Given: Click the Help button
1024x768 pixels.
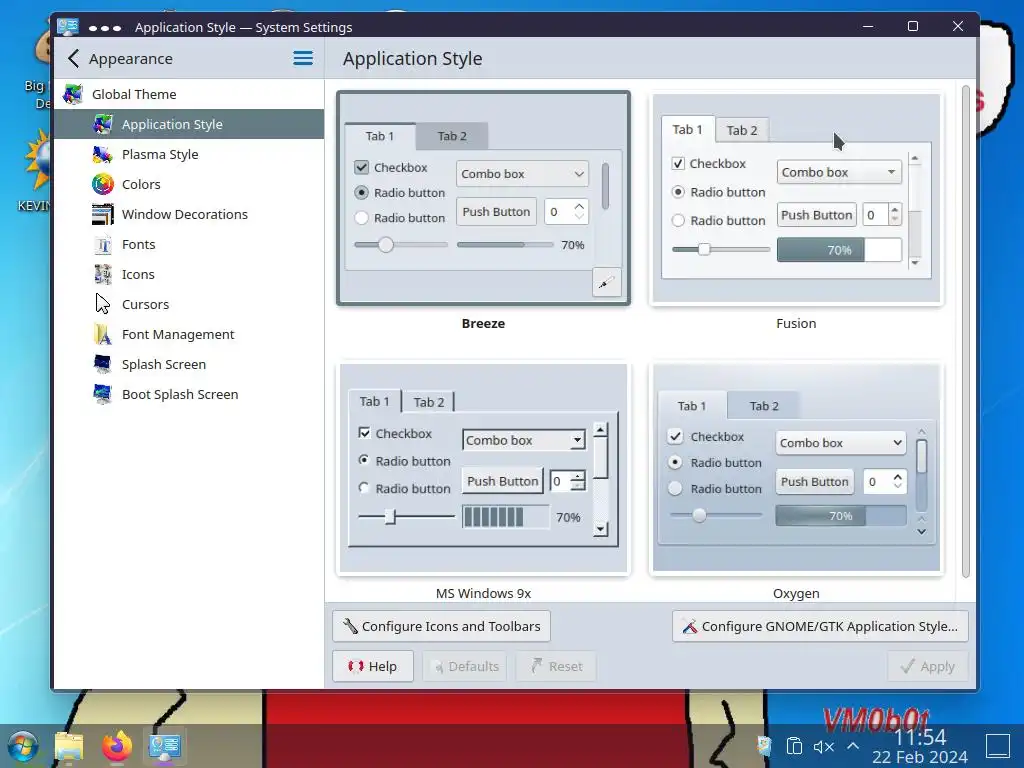Looking at the screenshot, I should point(373,666).
